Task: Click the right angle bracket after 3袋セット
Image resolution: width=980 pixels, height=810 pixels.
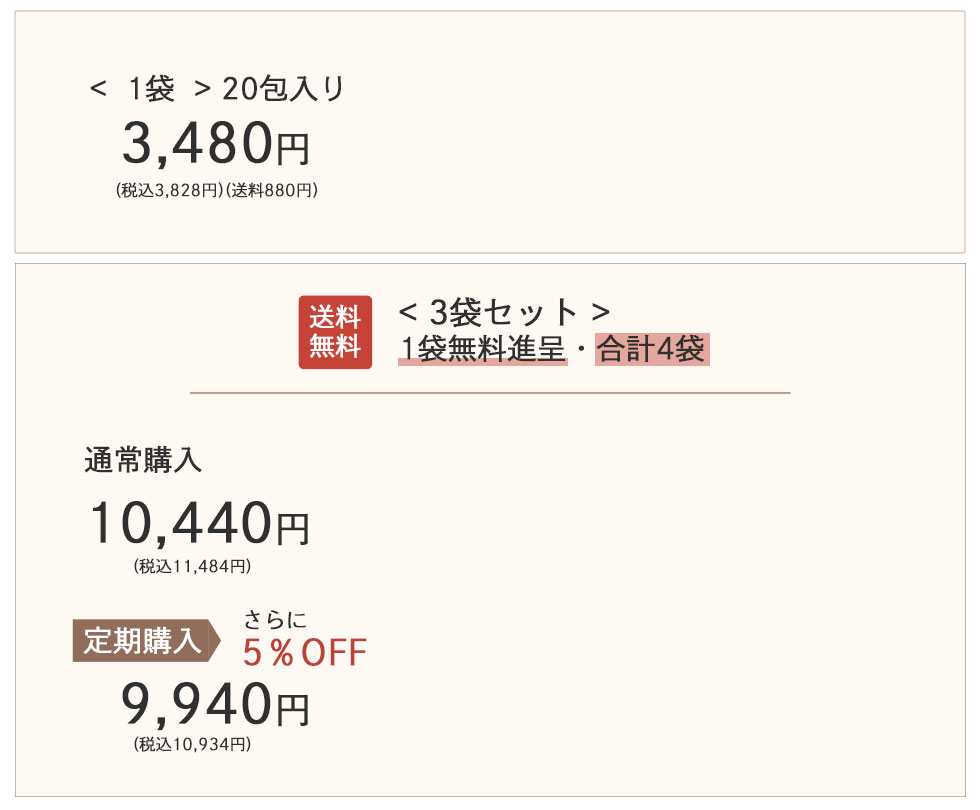Action: [x=600, y=312]
